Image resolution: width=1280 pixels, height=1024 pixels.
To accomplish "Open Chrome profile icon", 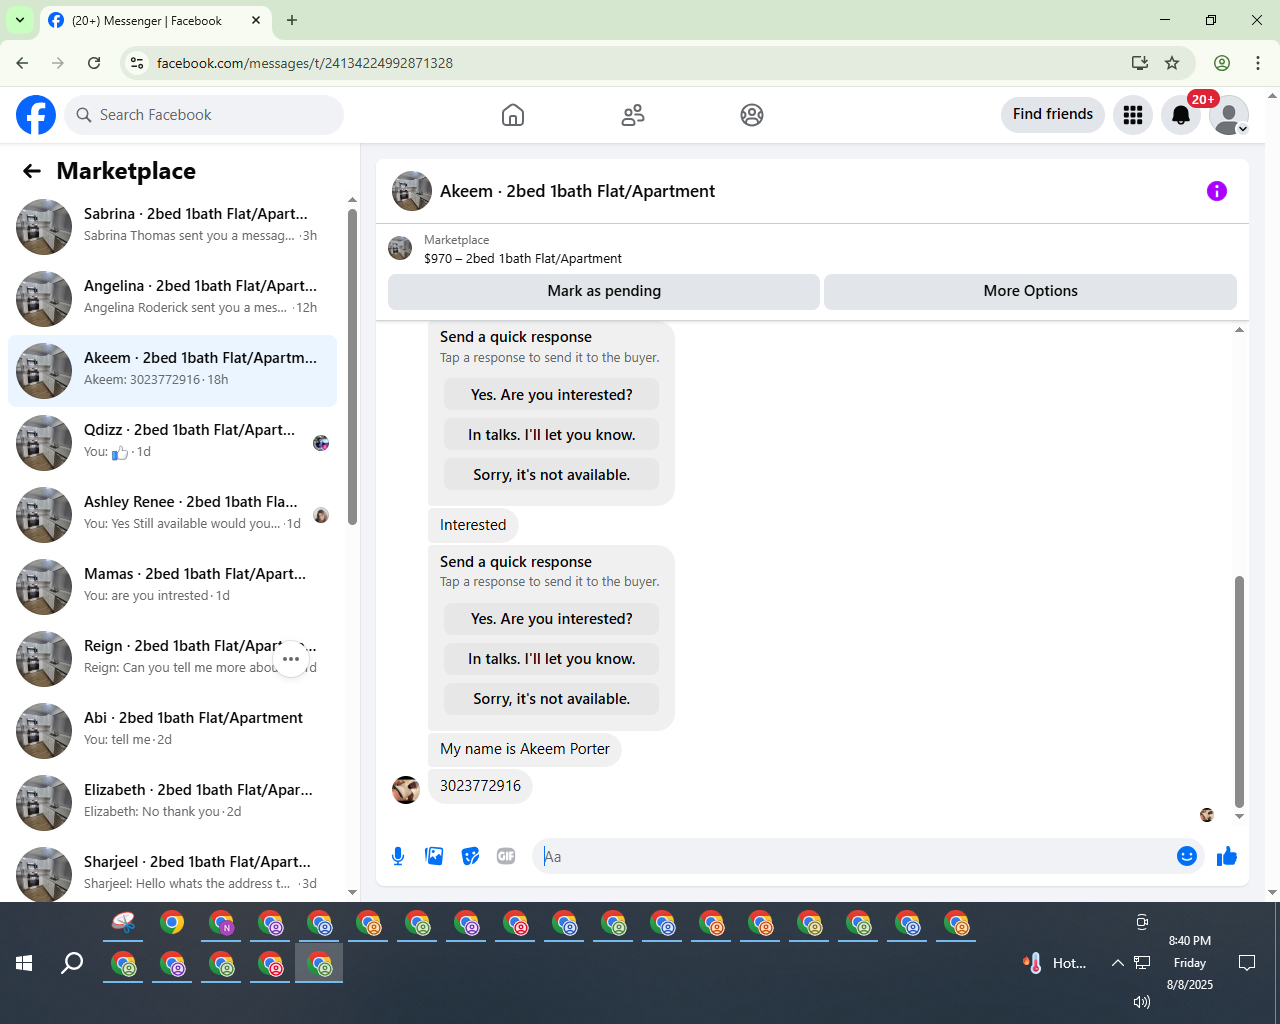I will pyautogui.click(x=1222, y=63).
